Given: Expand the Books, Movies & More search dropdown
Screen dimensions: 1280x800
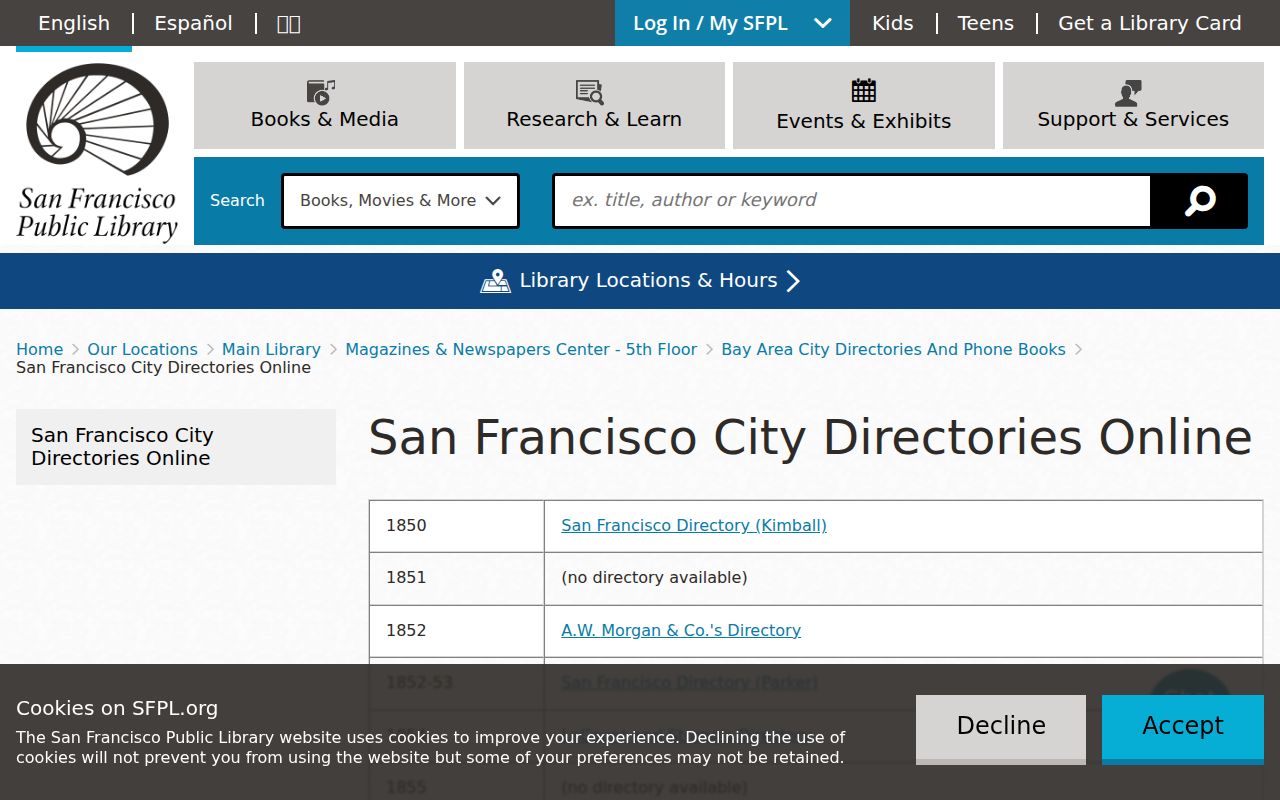Looking at the screenshot, I should click(400, 201).
